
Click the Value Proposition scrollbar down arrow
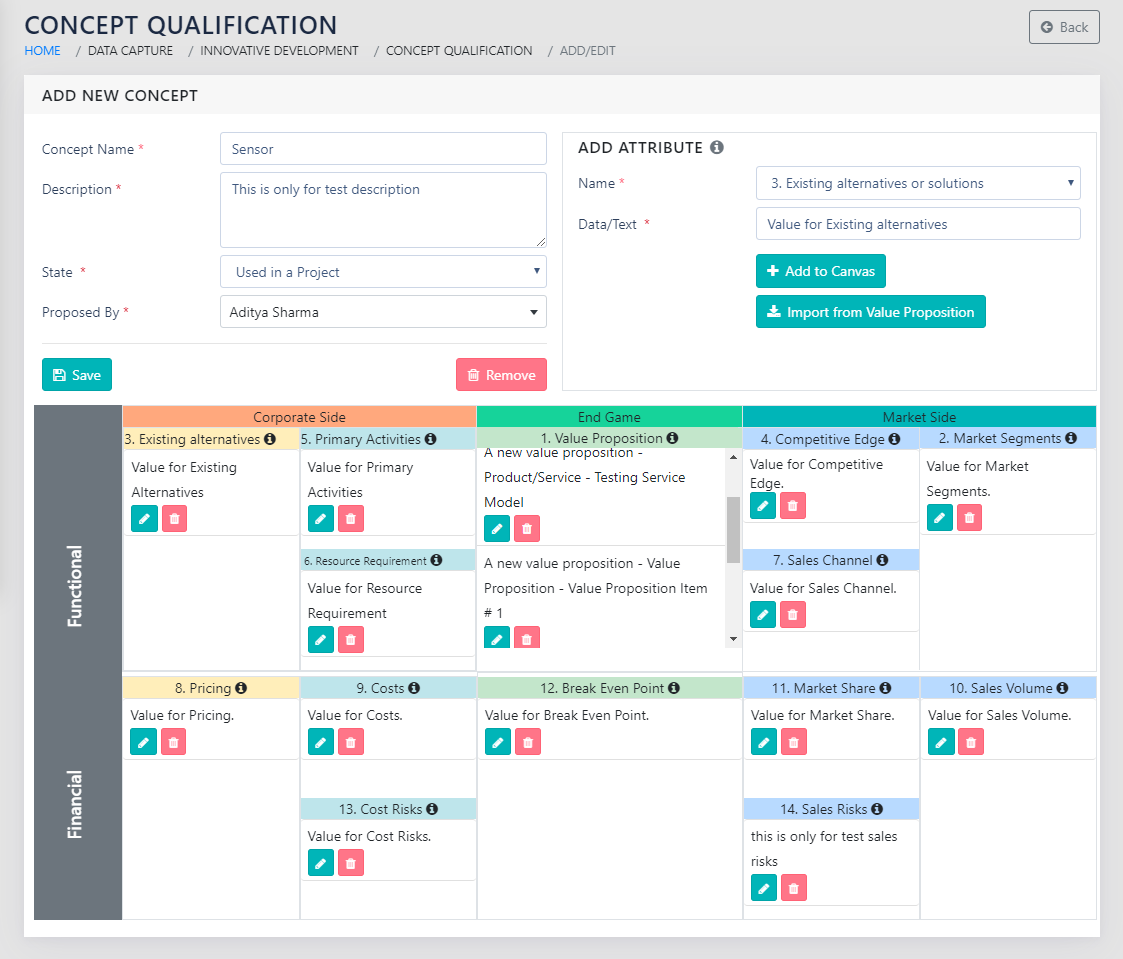tap(733, 639)
